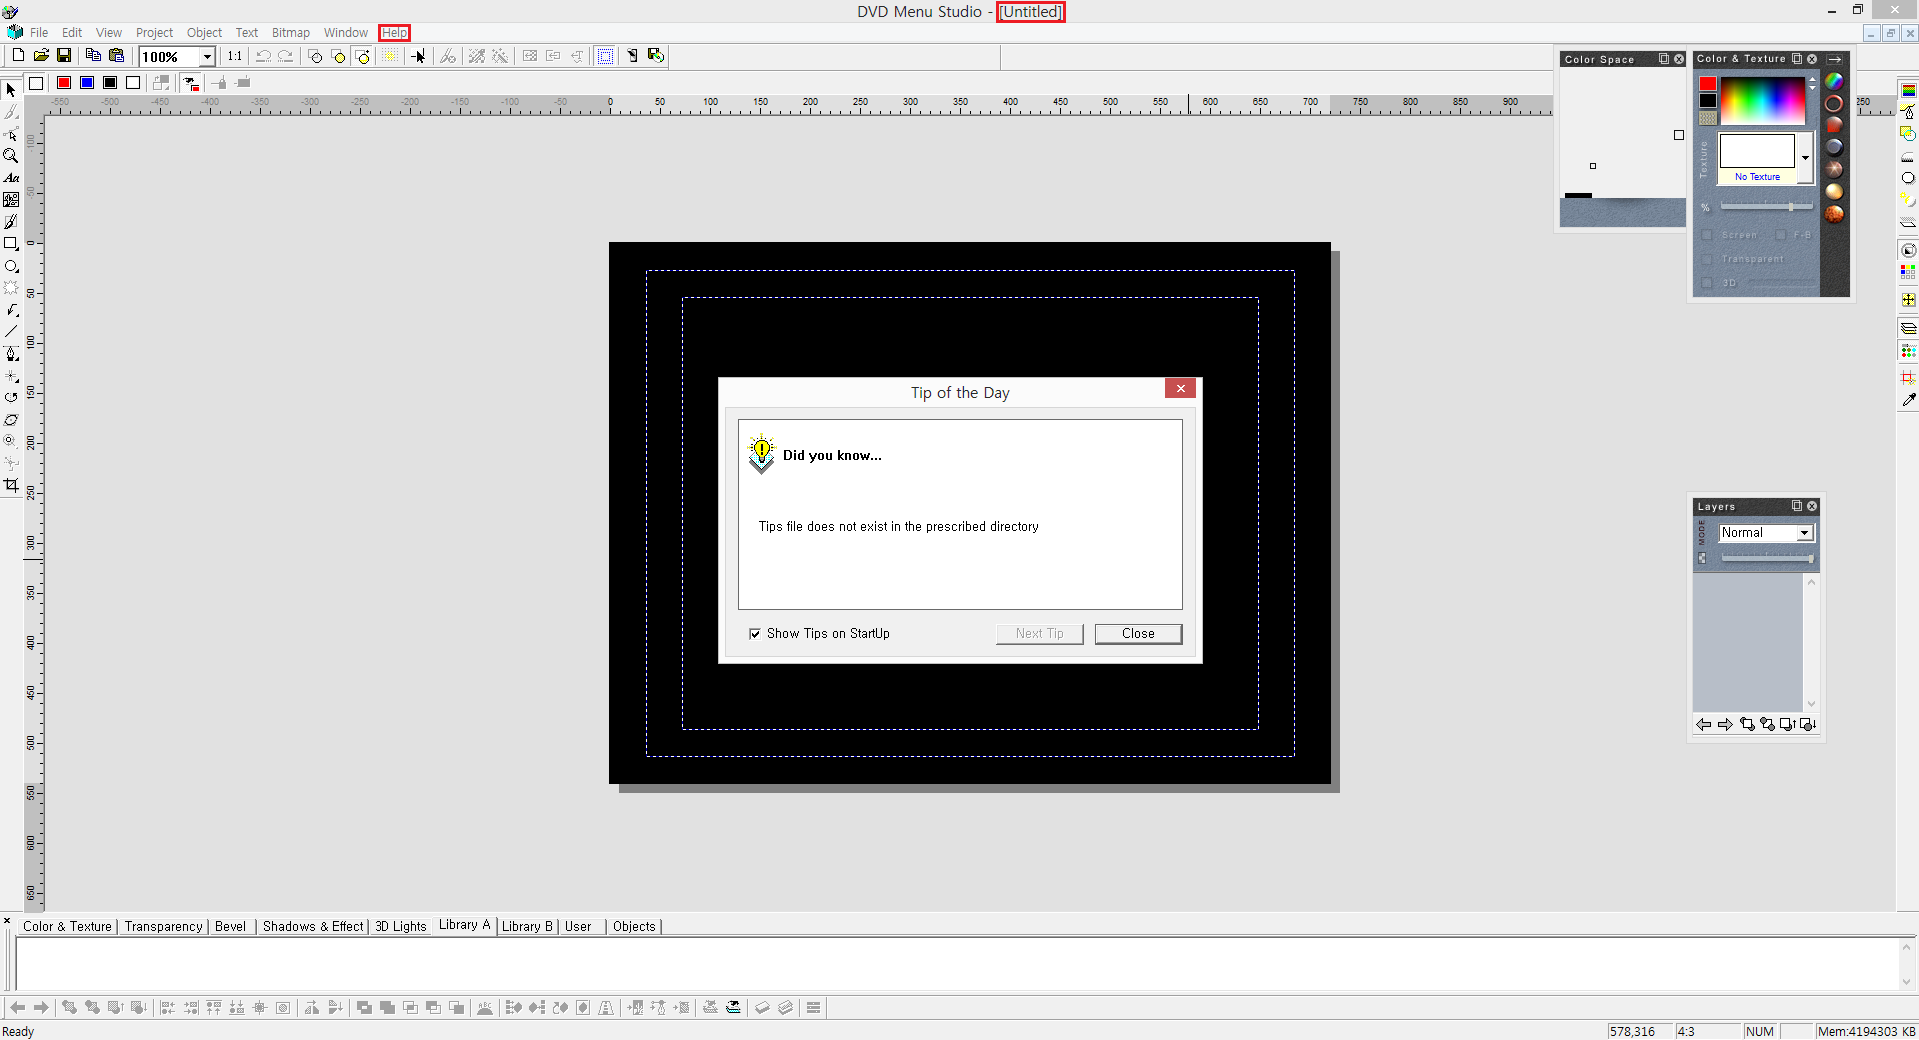Adjust the Layers opacity slider
The width and height of the screenshot is (1919, 1040).
(1767, 558)
